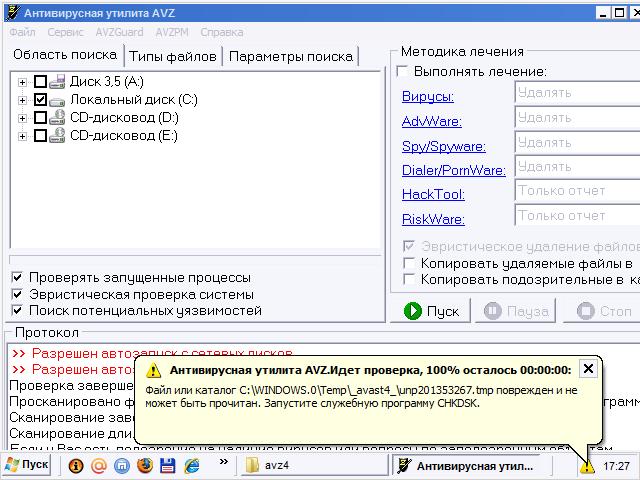The image size is (640, 480).
Task: Tick the CD-дисковод (D:) checkbox
Action: 40,118
